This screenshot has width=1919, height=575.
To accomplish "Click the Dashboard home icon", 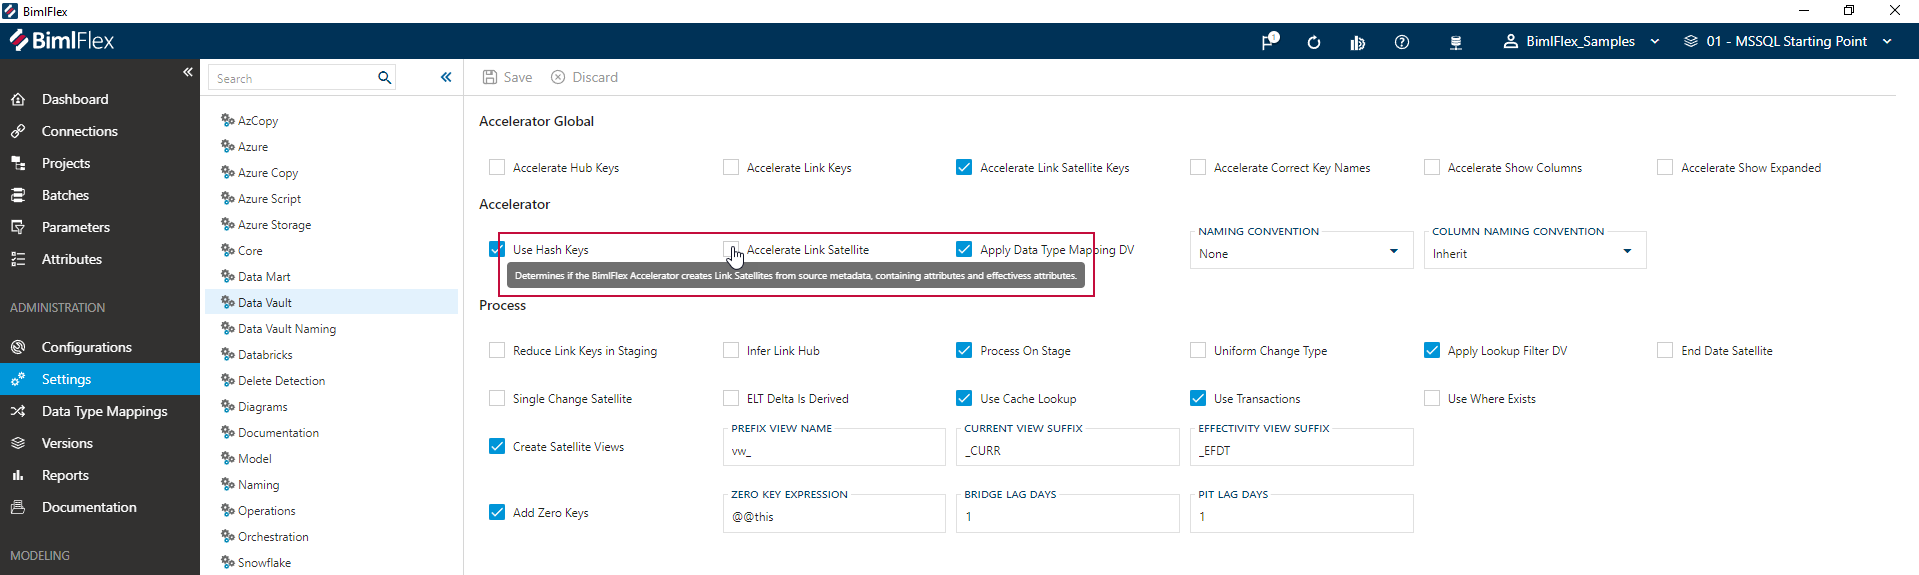I will point(18,99).
